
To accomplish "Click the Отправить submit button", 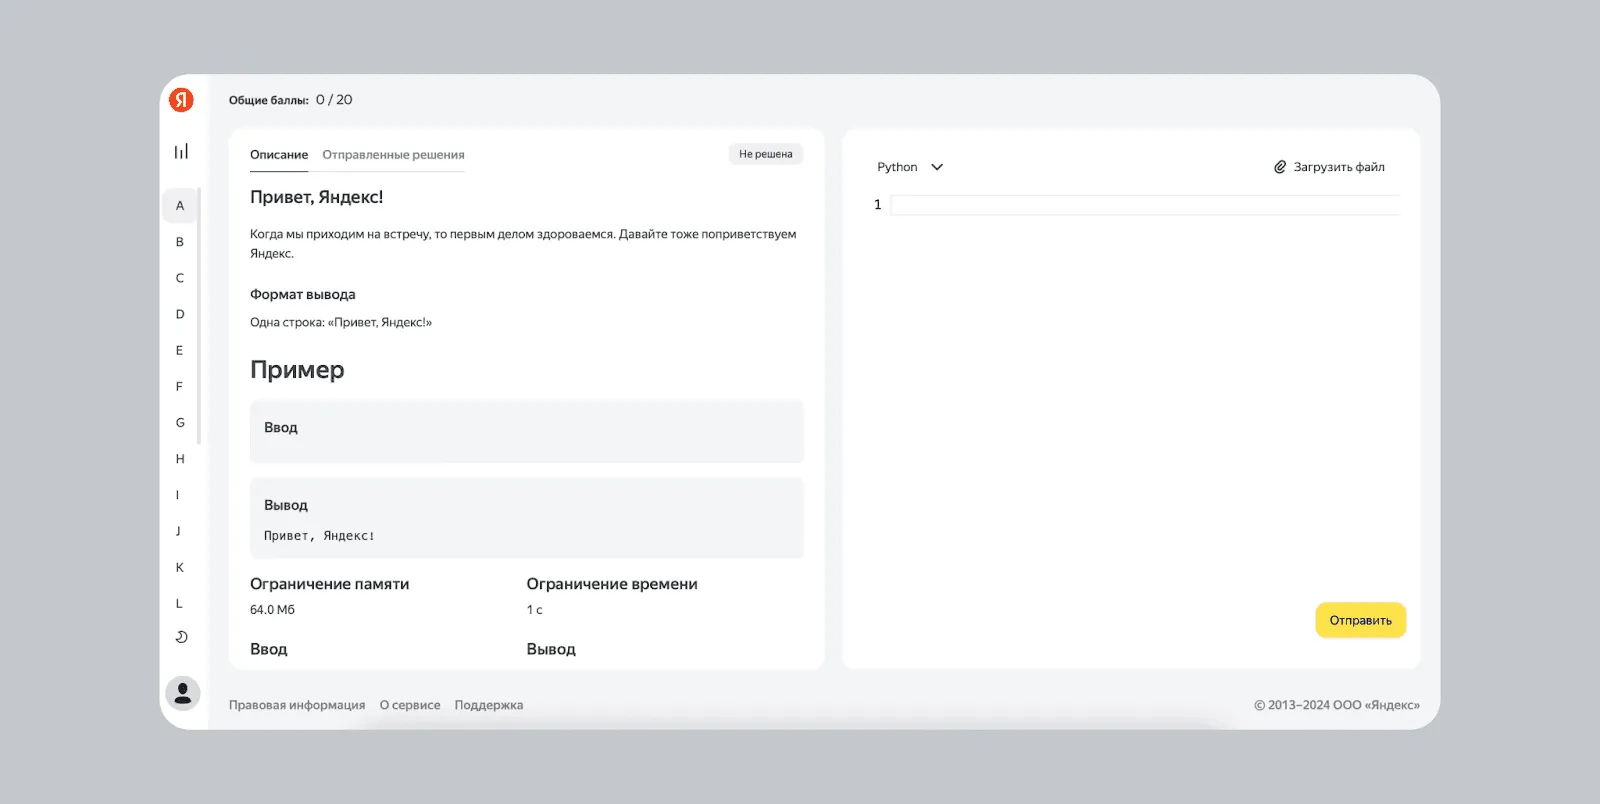I will [x=1360, y=620].
